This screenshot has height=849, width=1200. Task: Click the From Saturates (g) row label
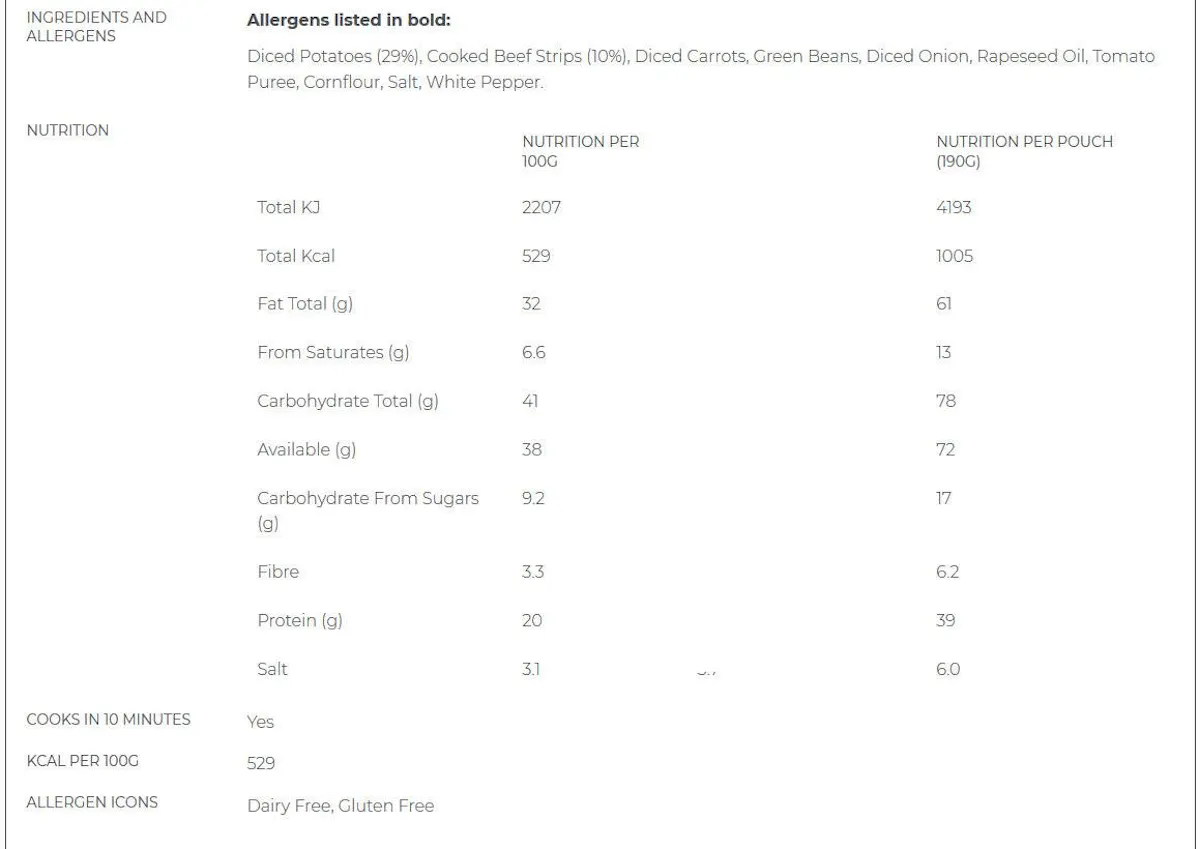[x=333, y=352]
